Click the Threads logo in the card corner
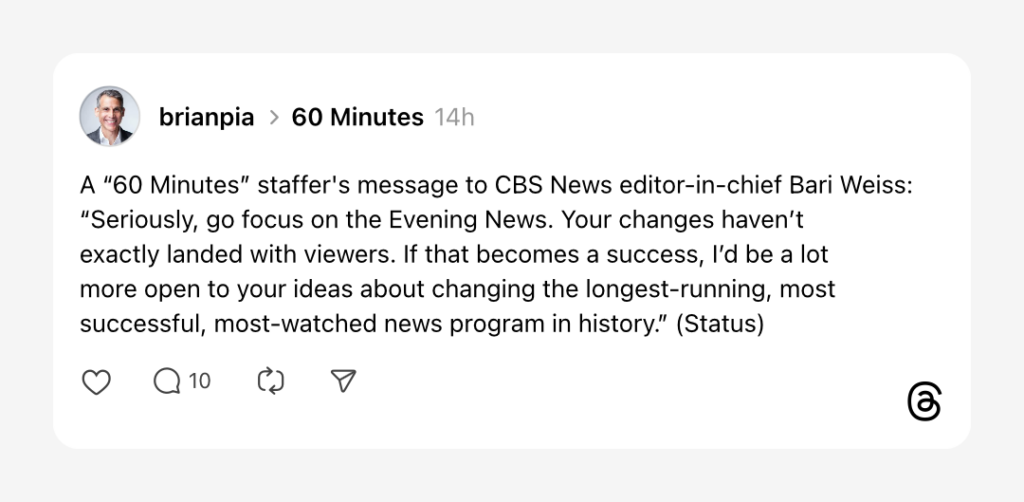 tap(924, 403)
